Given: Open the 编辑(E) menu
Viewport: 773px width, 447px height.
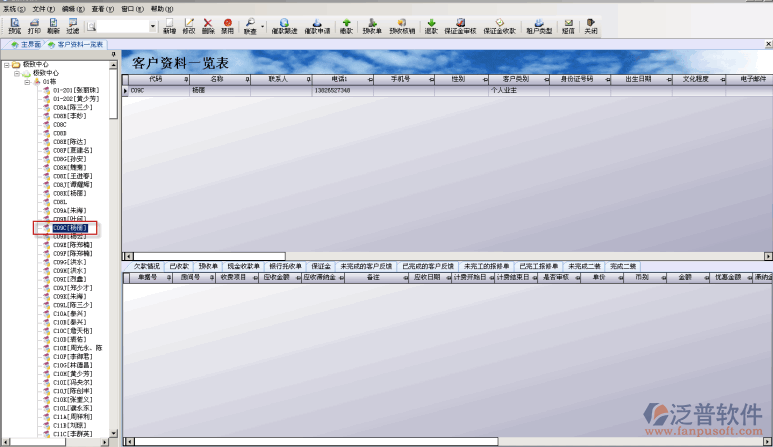Looking at the screenshot, I should point(73,9).
